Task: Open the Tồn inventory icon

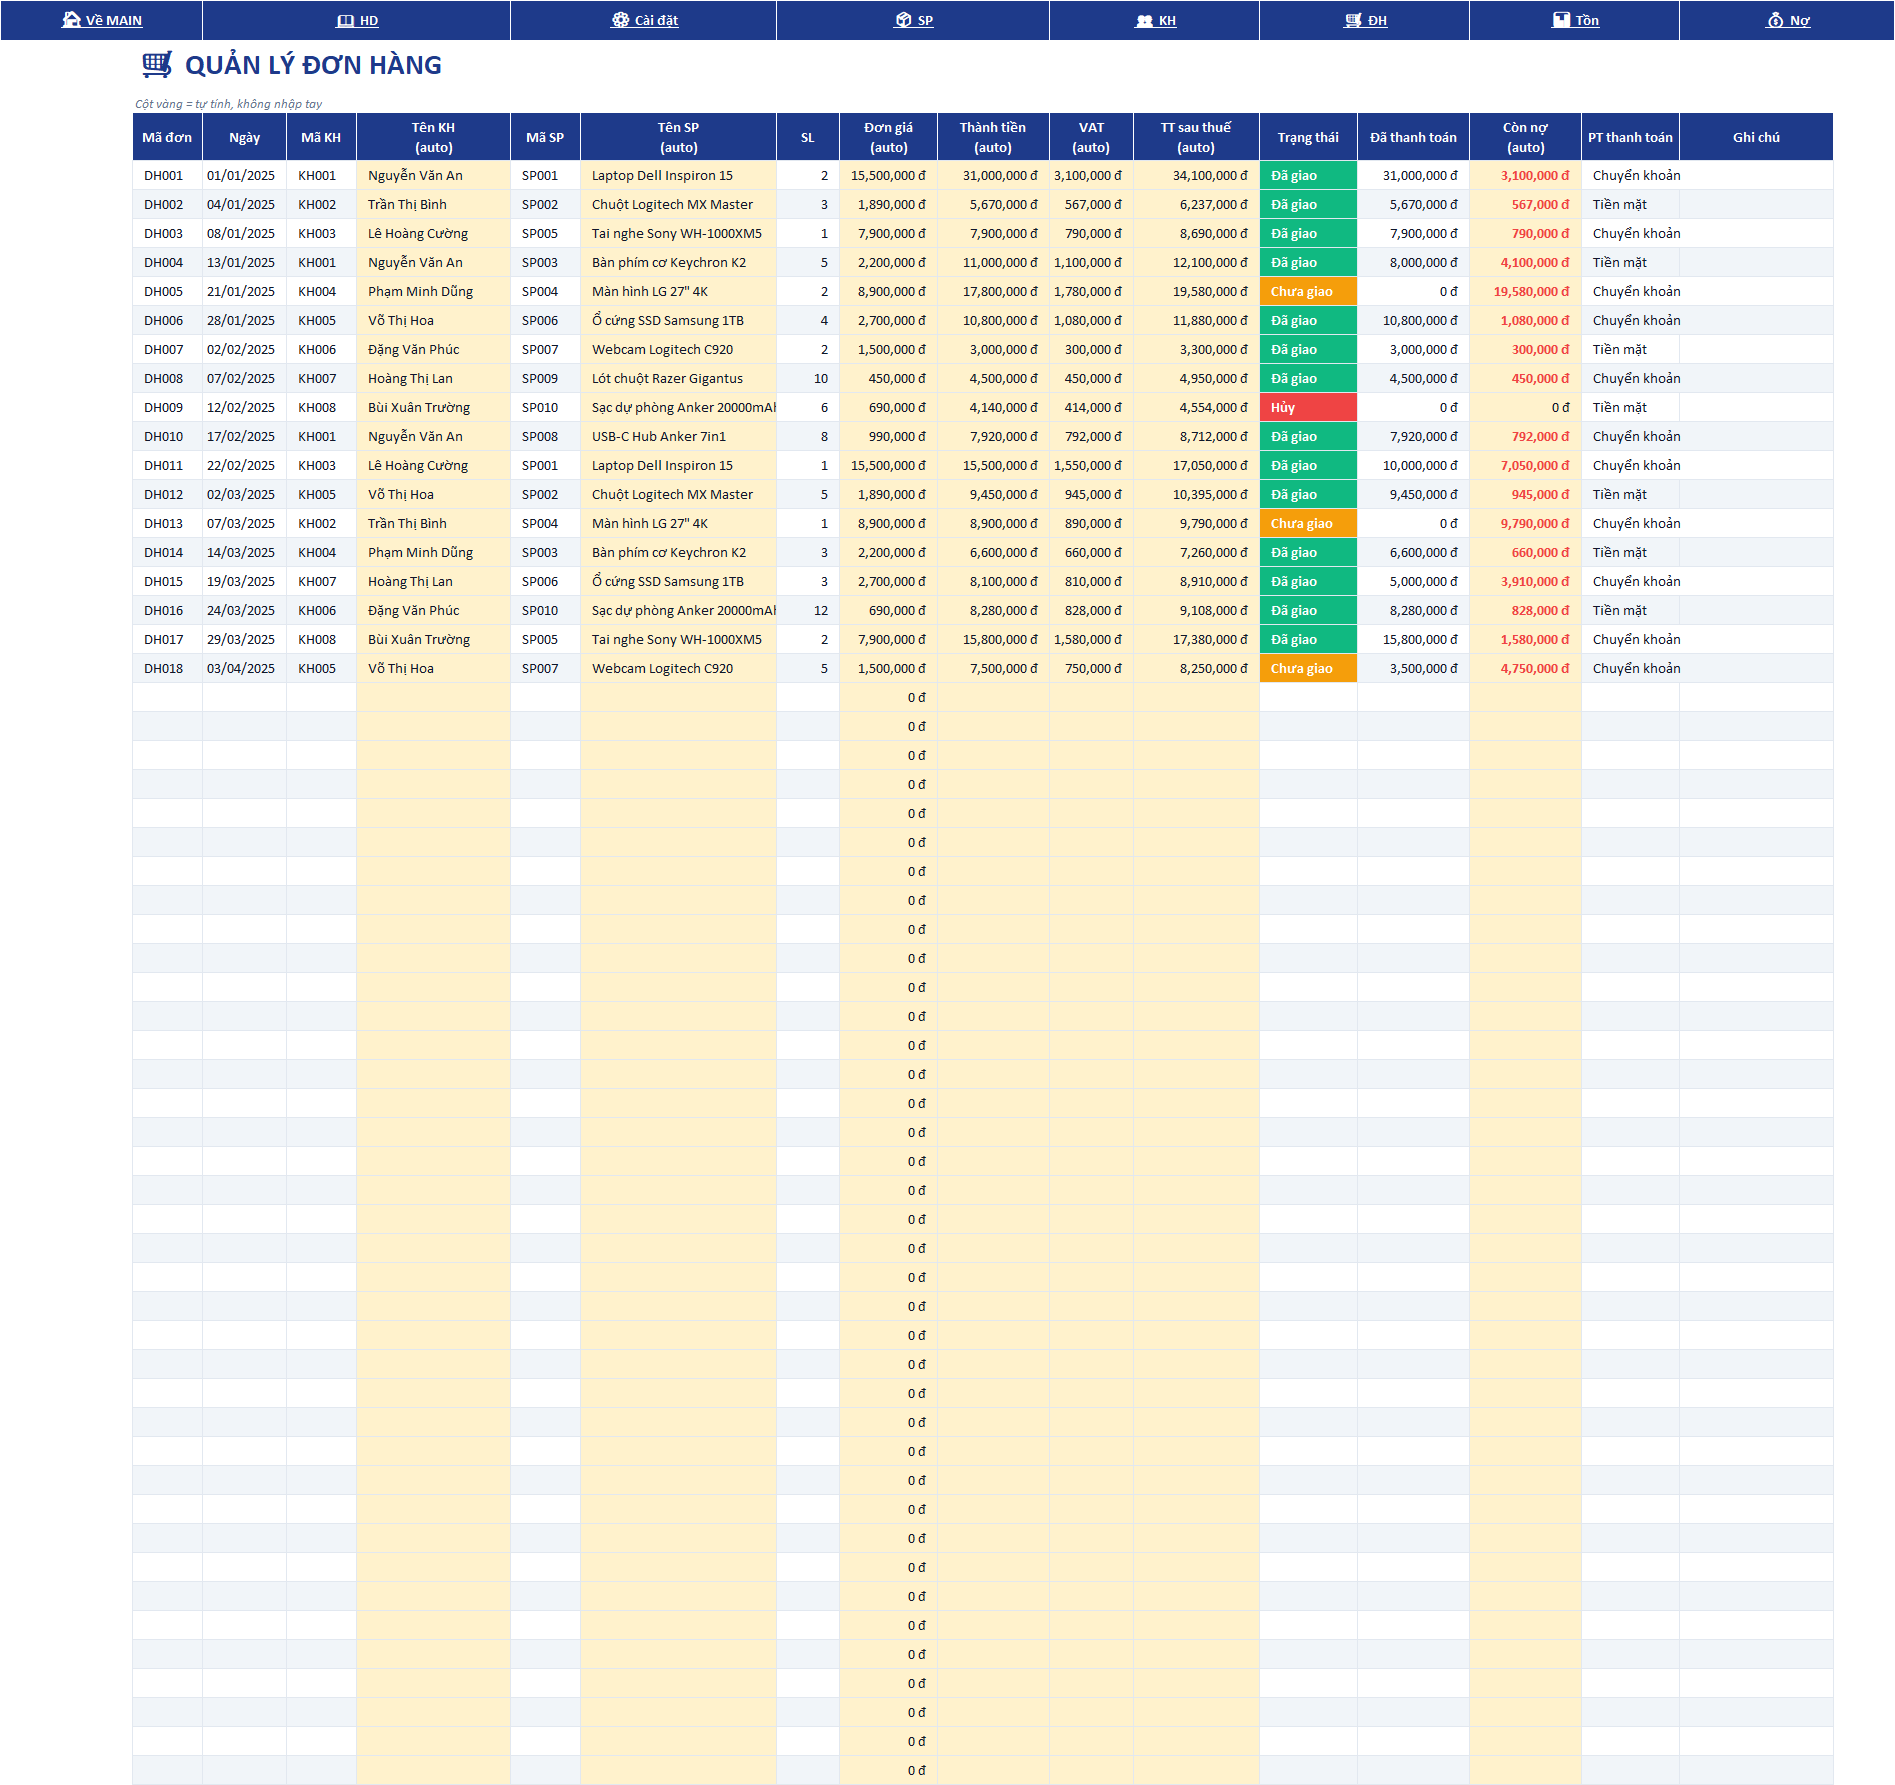Action: point(1561,20)
